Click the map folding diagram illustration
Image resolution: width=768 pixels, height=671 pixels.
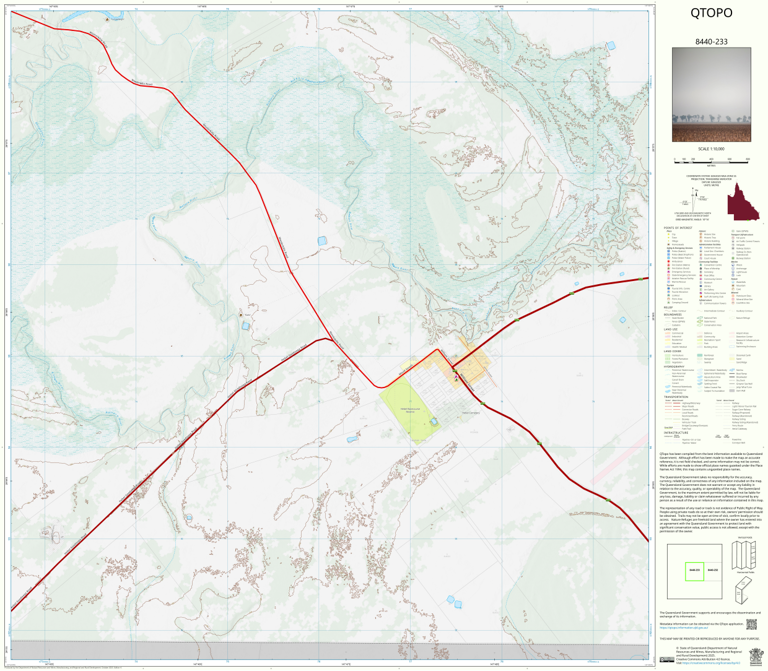click(x=744, y=555)
